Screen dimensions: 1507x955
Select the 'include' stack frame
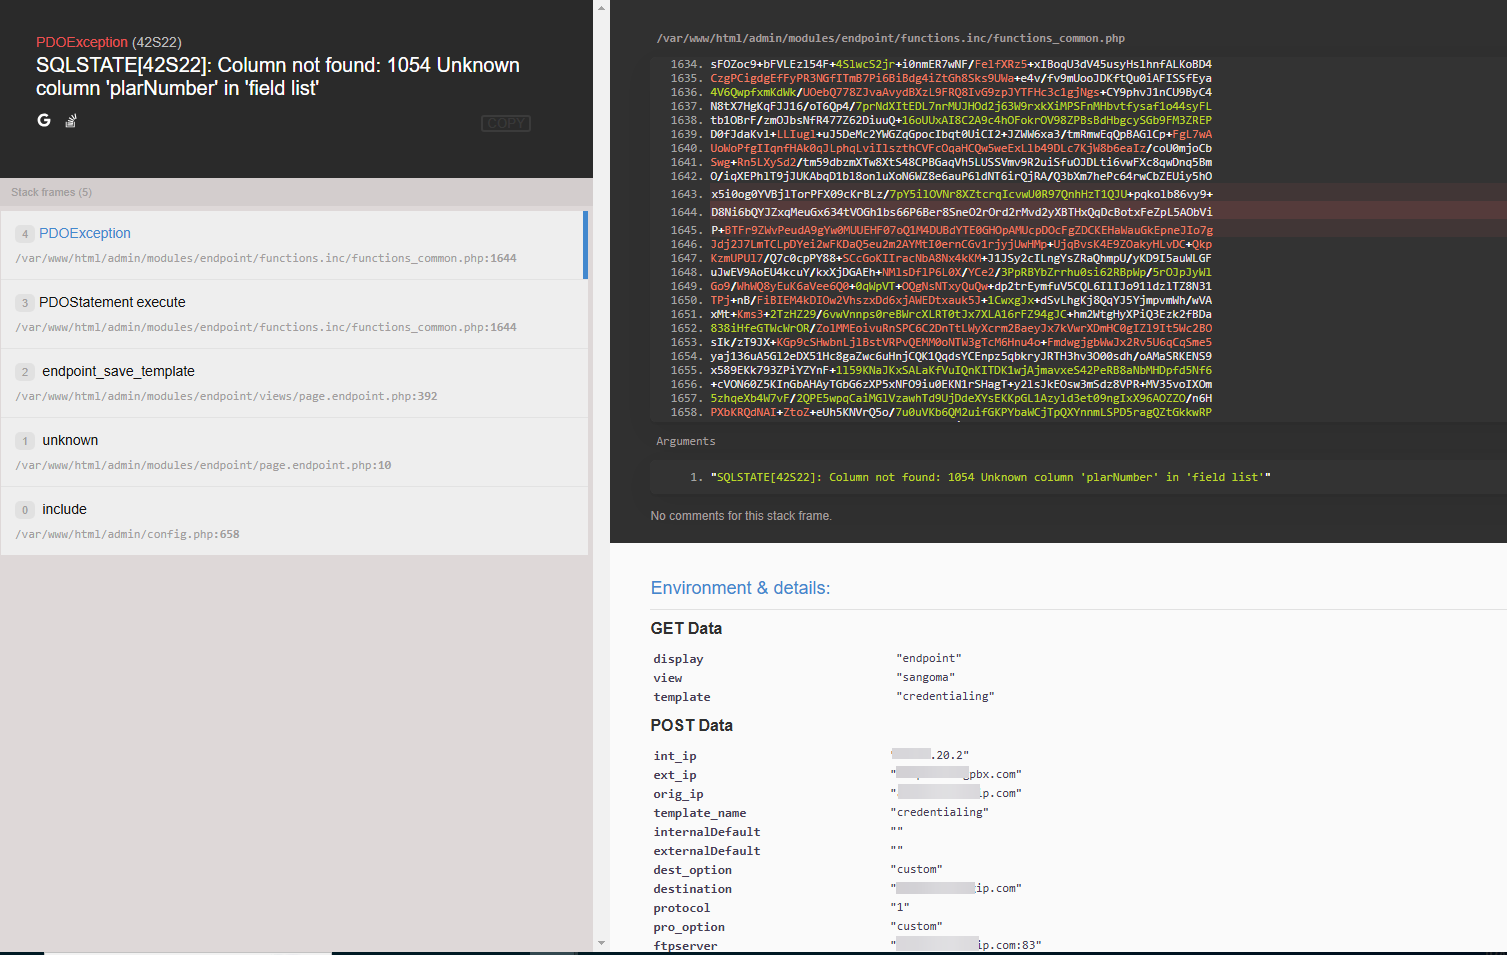click(x=64, y=509)
